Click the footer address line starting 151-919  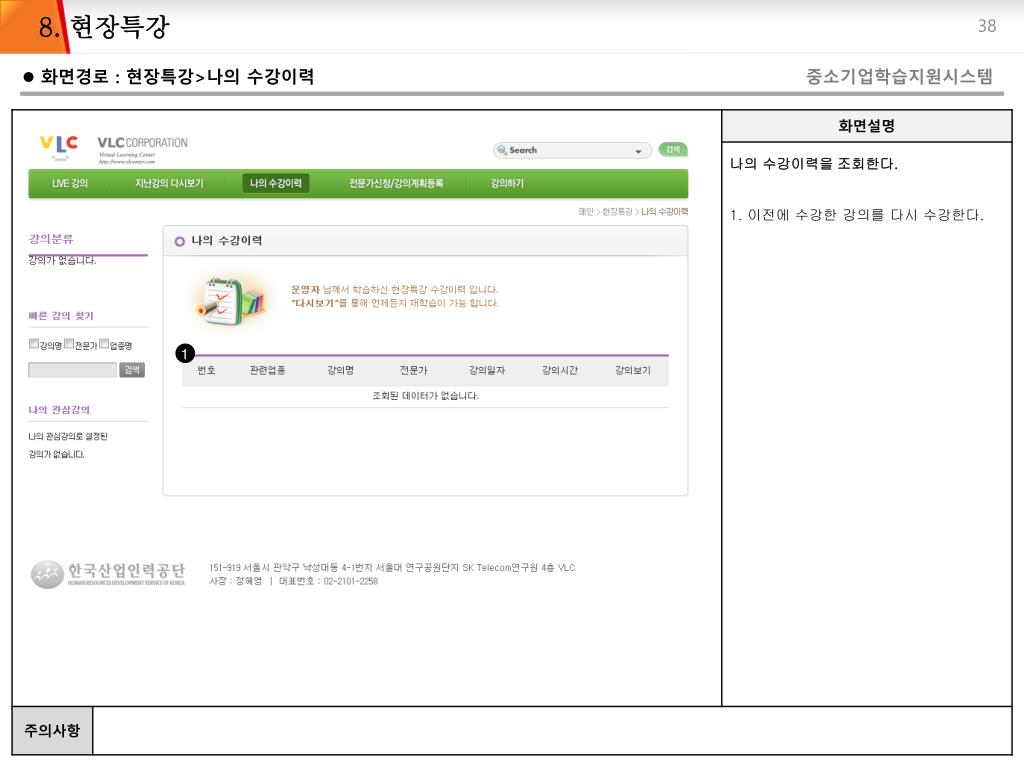(x=392, y=568)
